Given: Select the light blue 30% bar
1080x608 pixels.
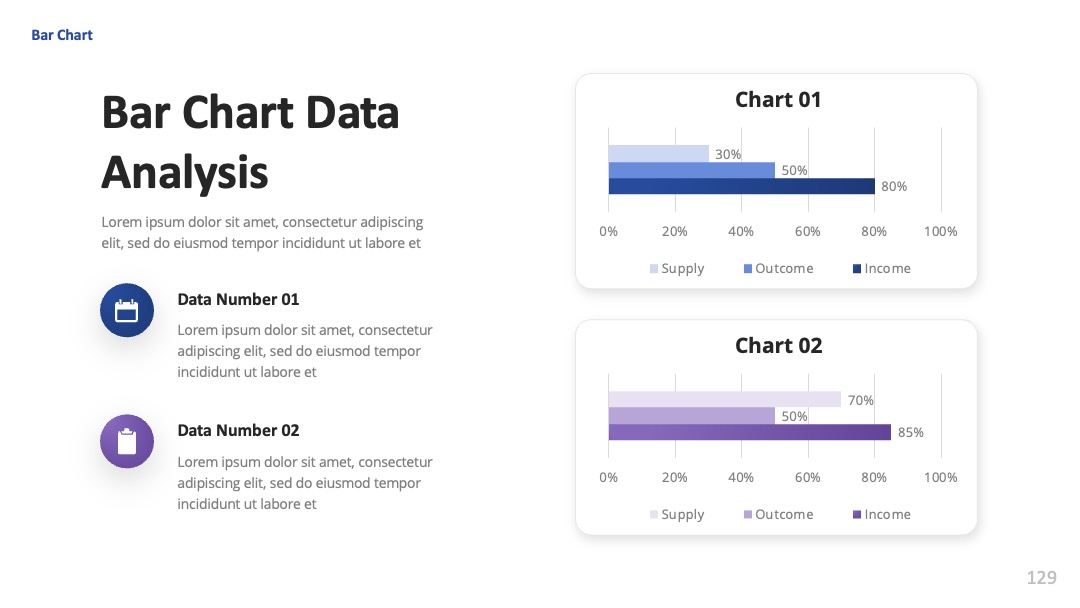Looking at the screenshot, I should coord(658,154).
